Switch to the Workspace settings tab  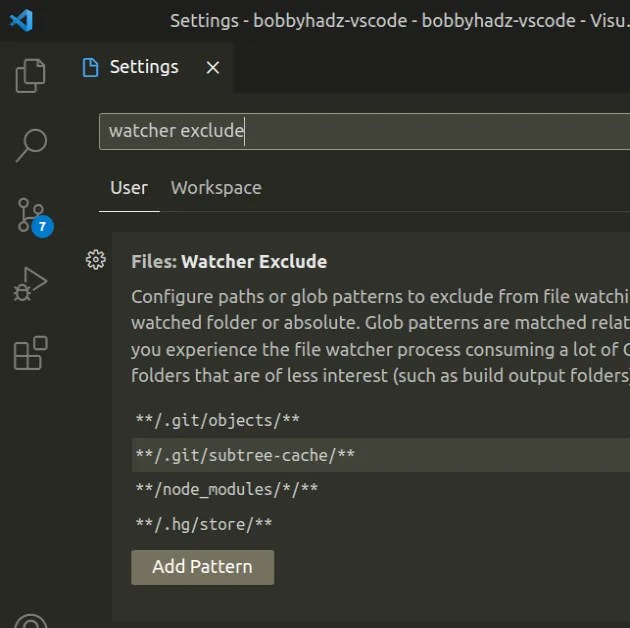(x=216, y=188)
